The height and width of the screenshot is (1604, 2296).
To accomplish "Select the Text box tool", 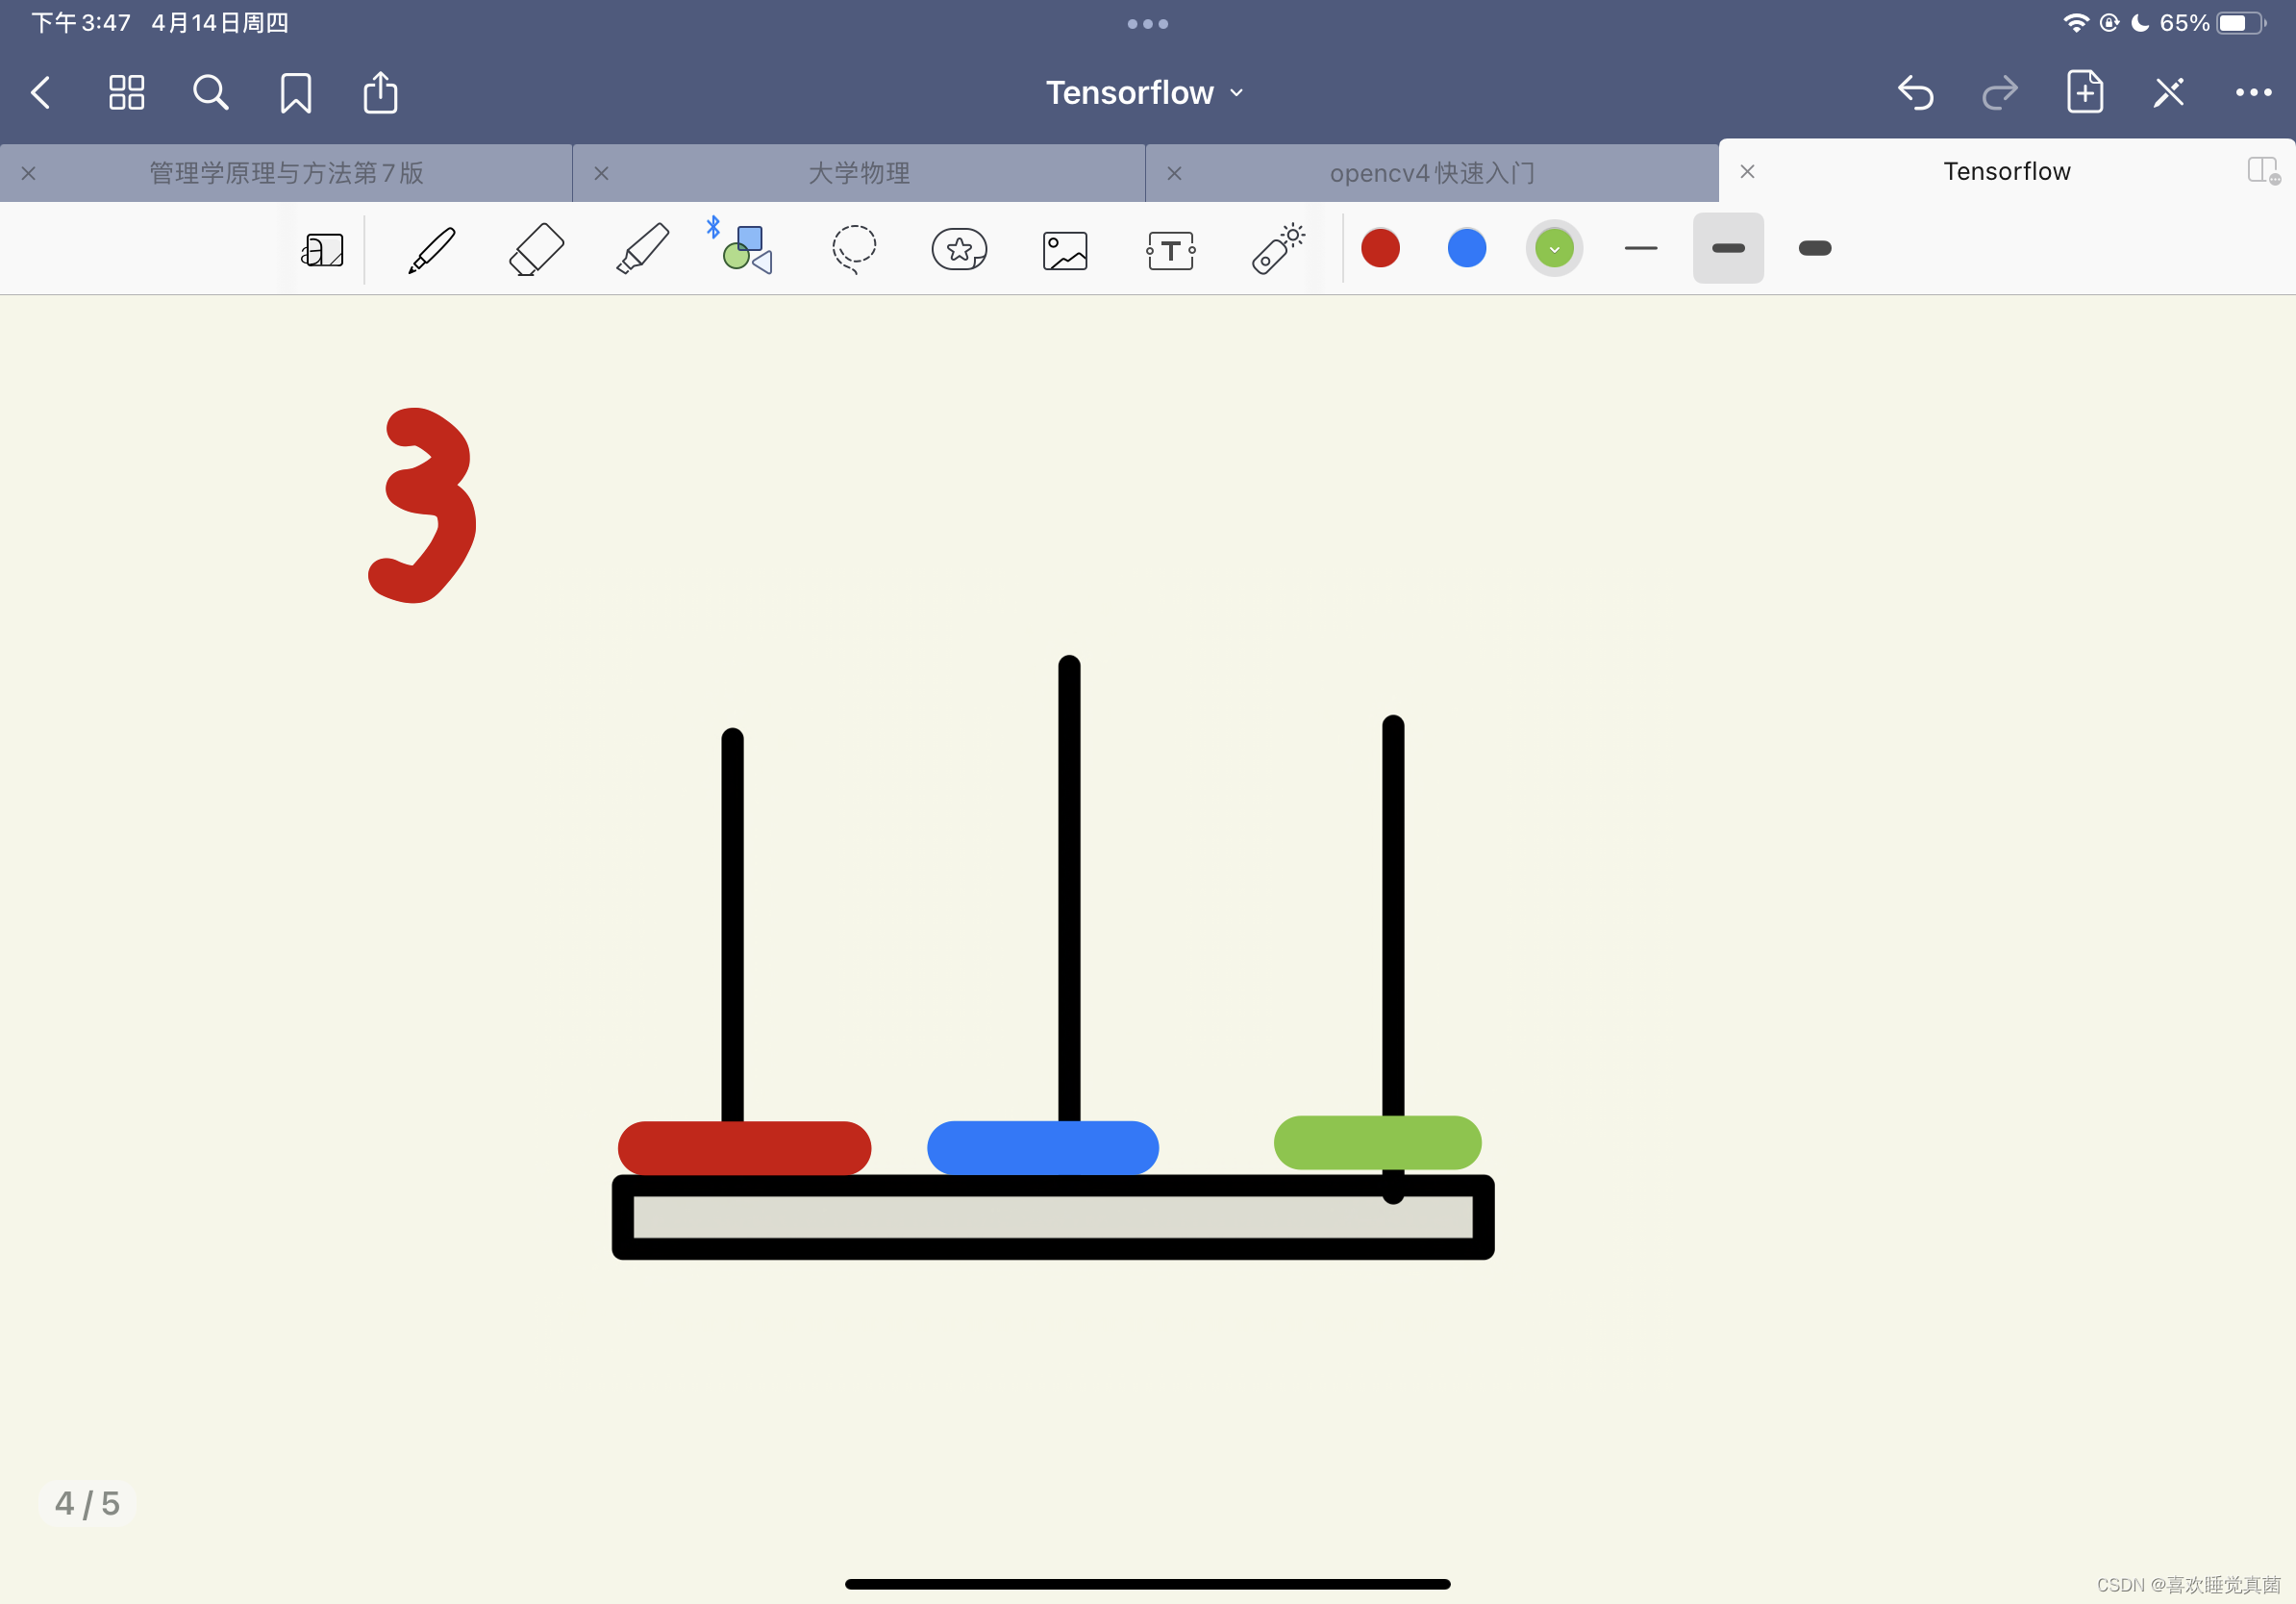I will [x=1171, y=250].
